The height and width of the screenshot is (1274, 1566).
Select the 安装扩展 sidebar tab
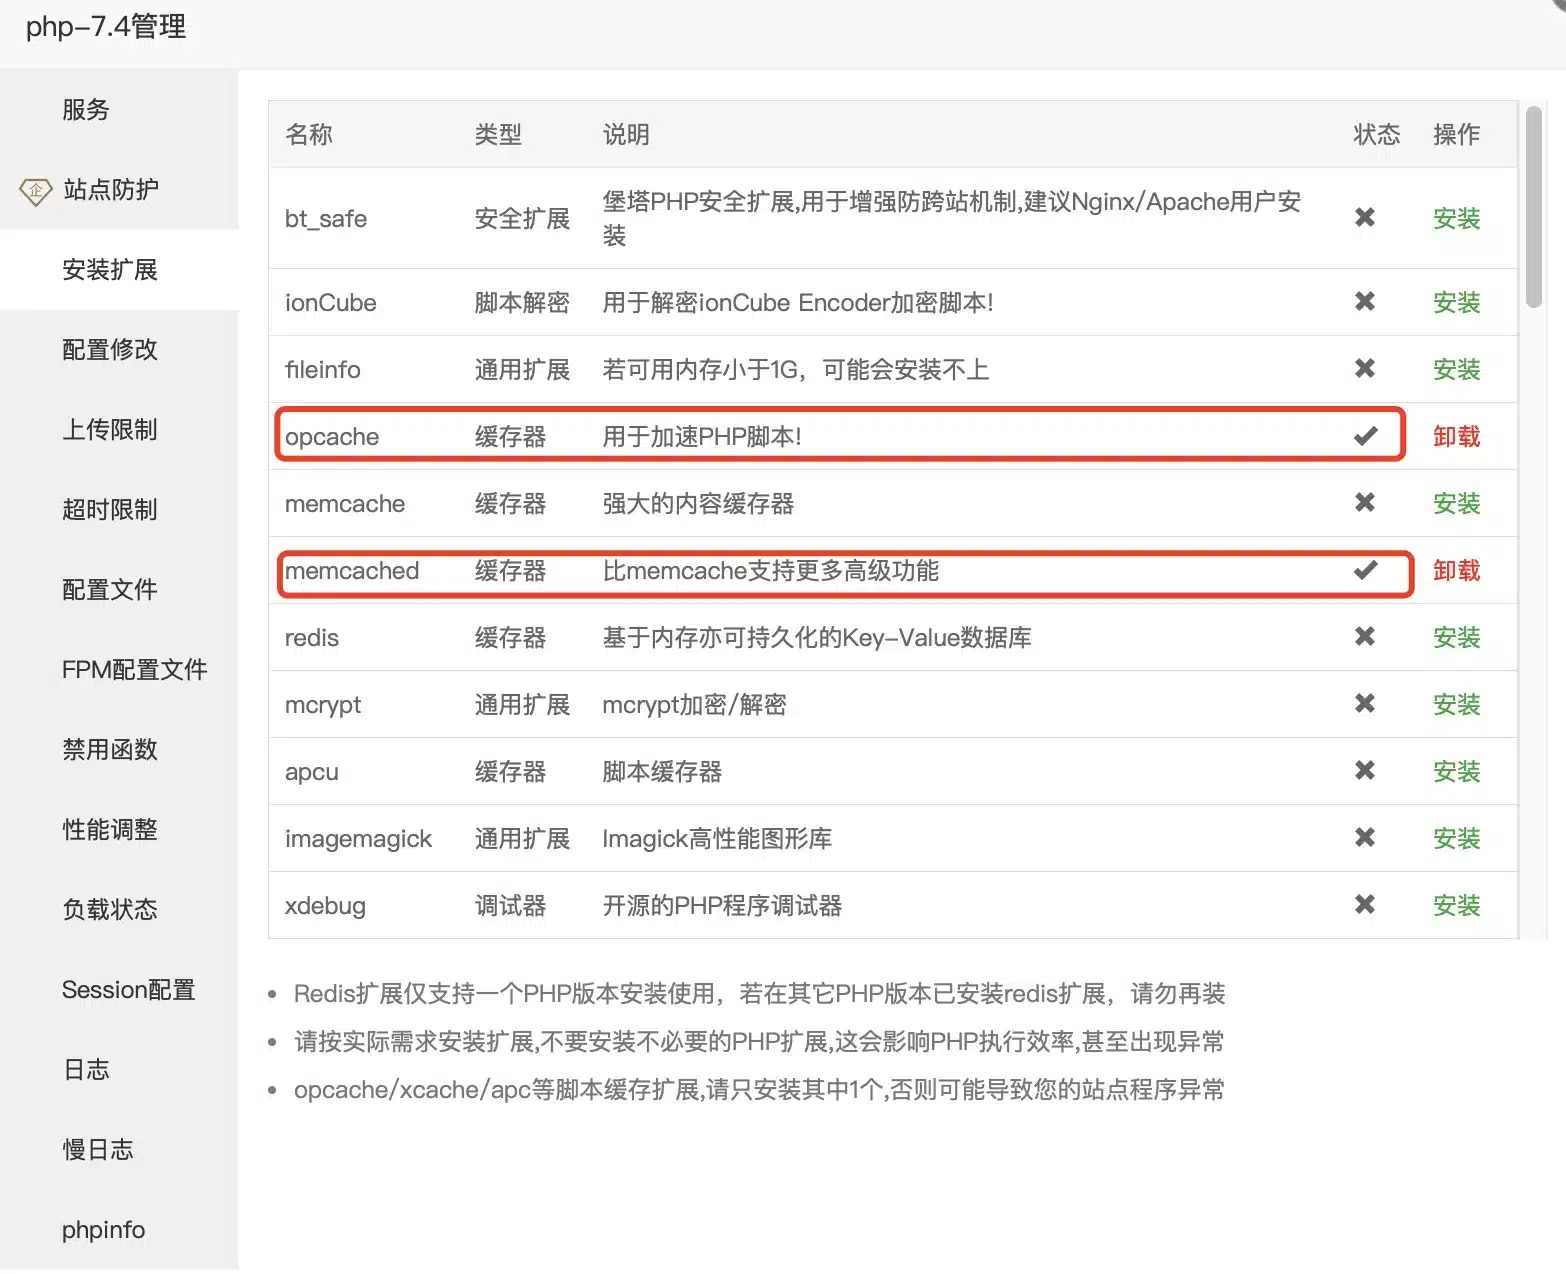[119, 270]
